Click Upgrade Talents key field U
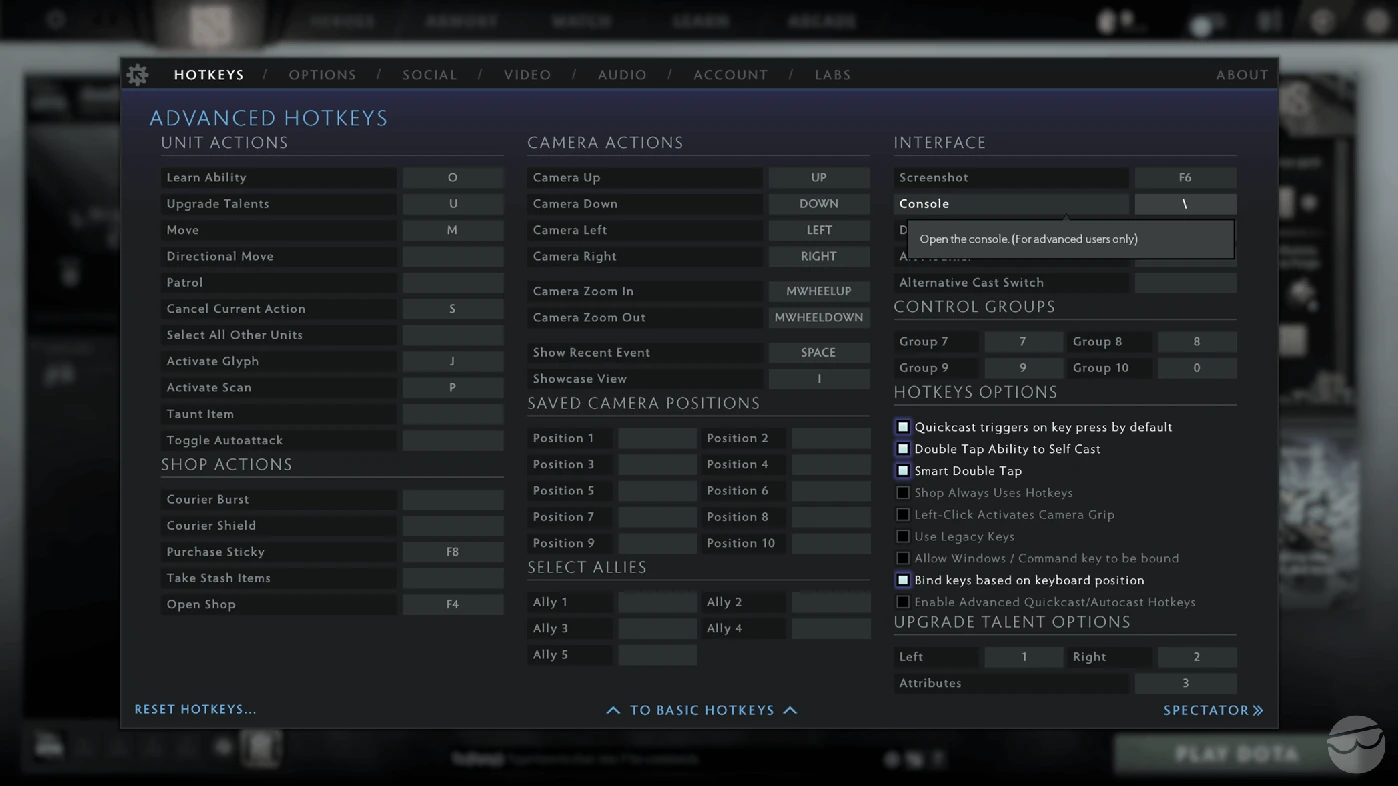Image resolution: width=1398 pixels, height=786 pixels. [453, 204]
